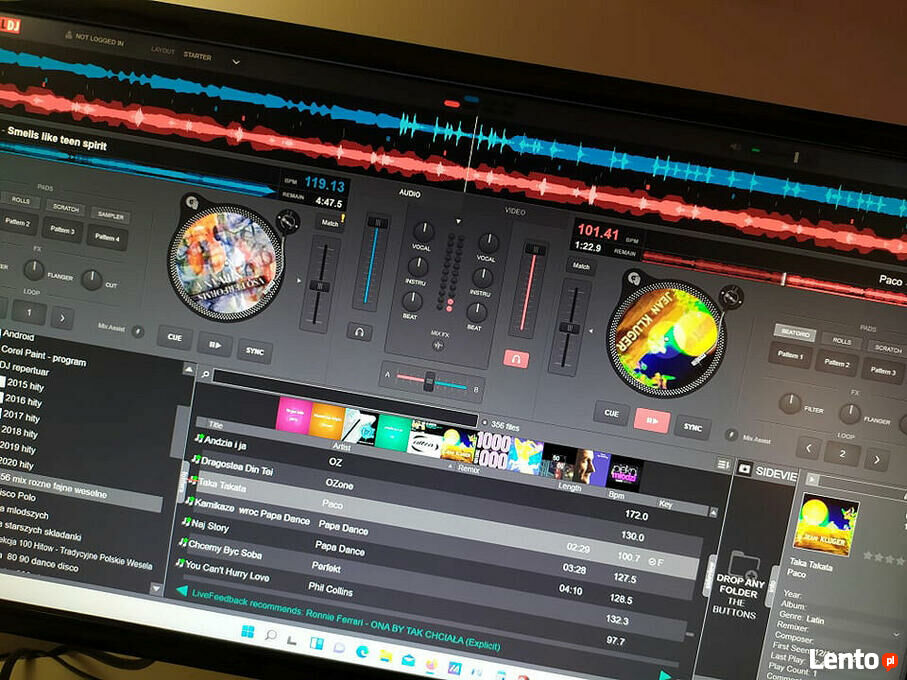Open the browser options list icon
Viewport: 907px width, 680px height.
click(724, 465)
